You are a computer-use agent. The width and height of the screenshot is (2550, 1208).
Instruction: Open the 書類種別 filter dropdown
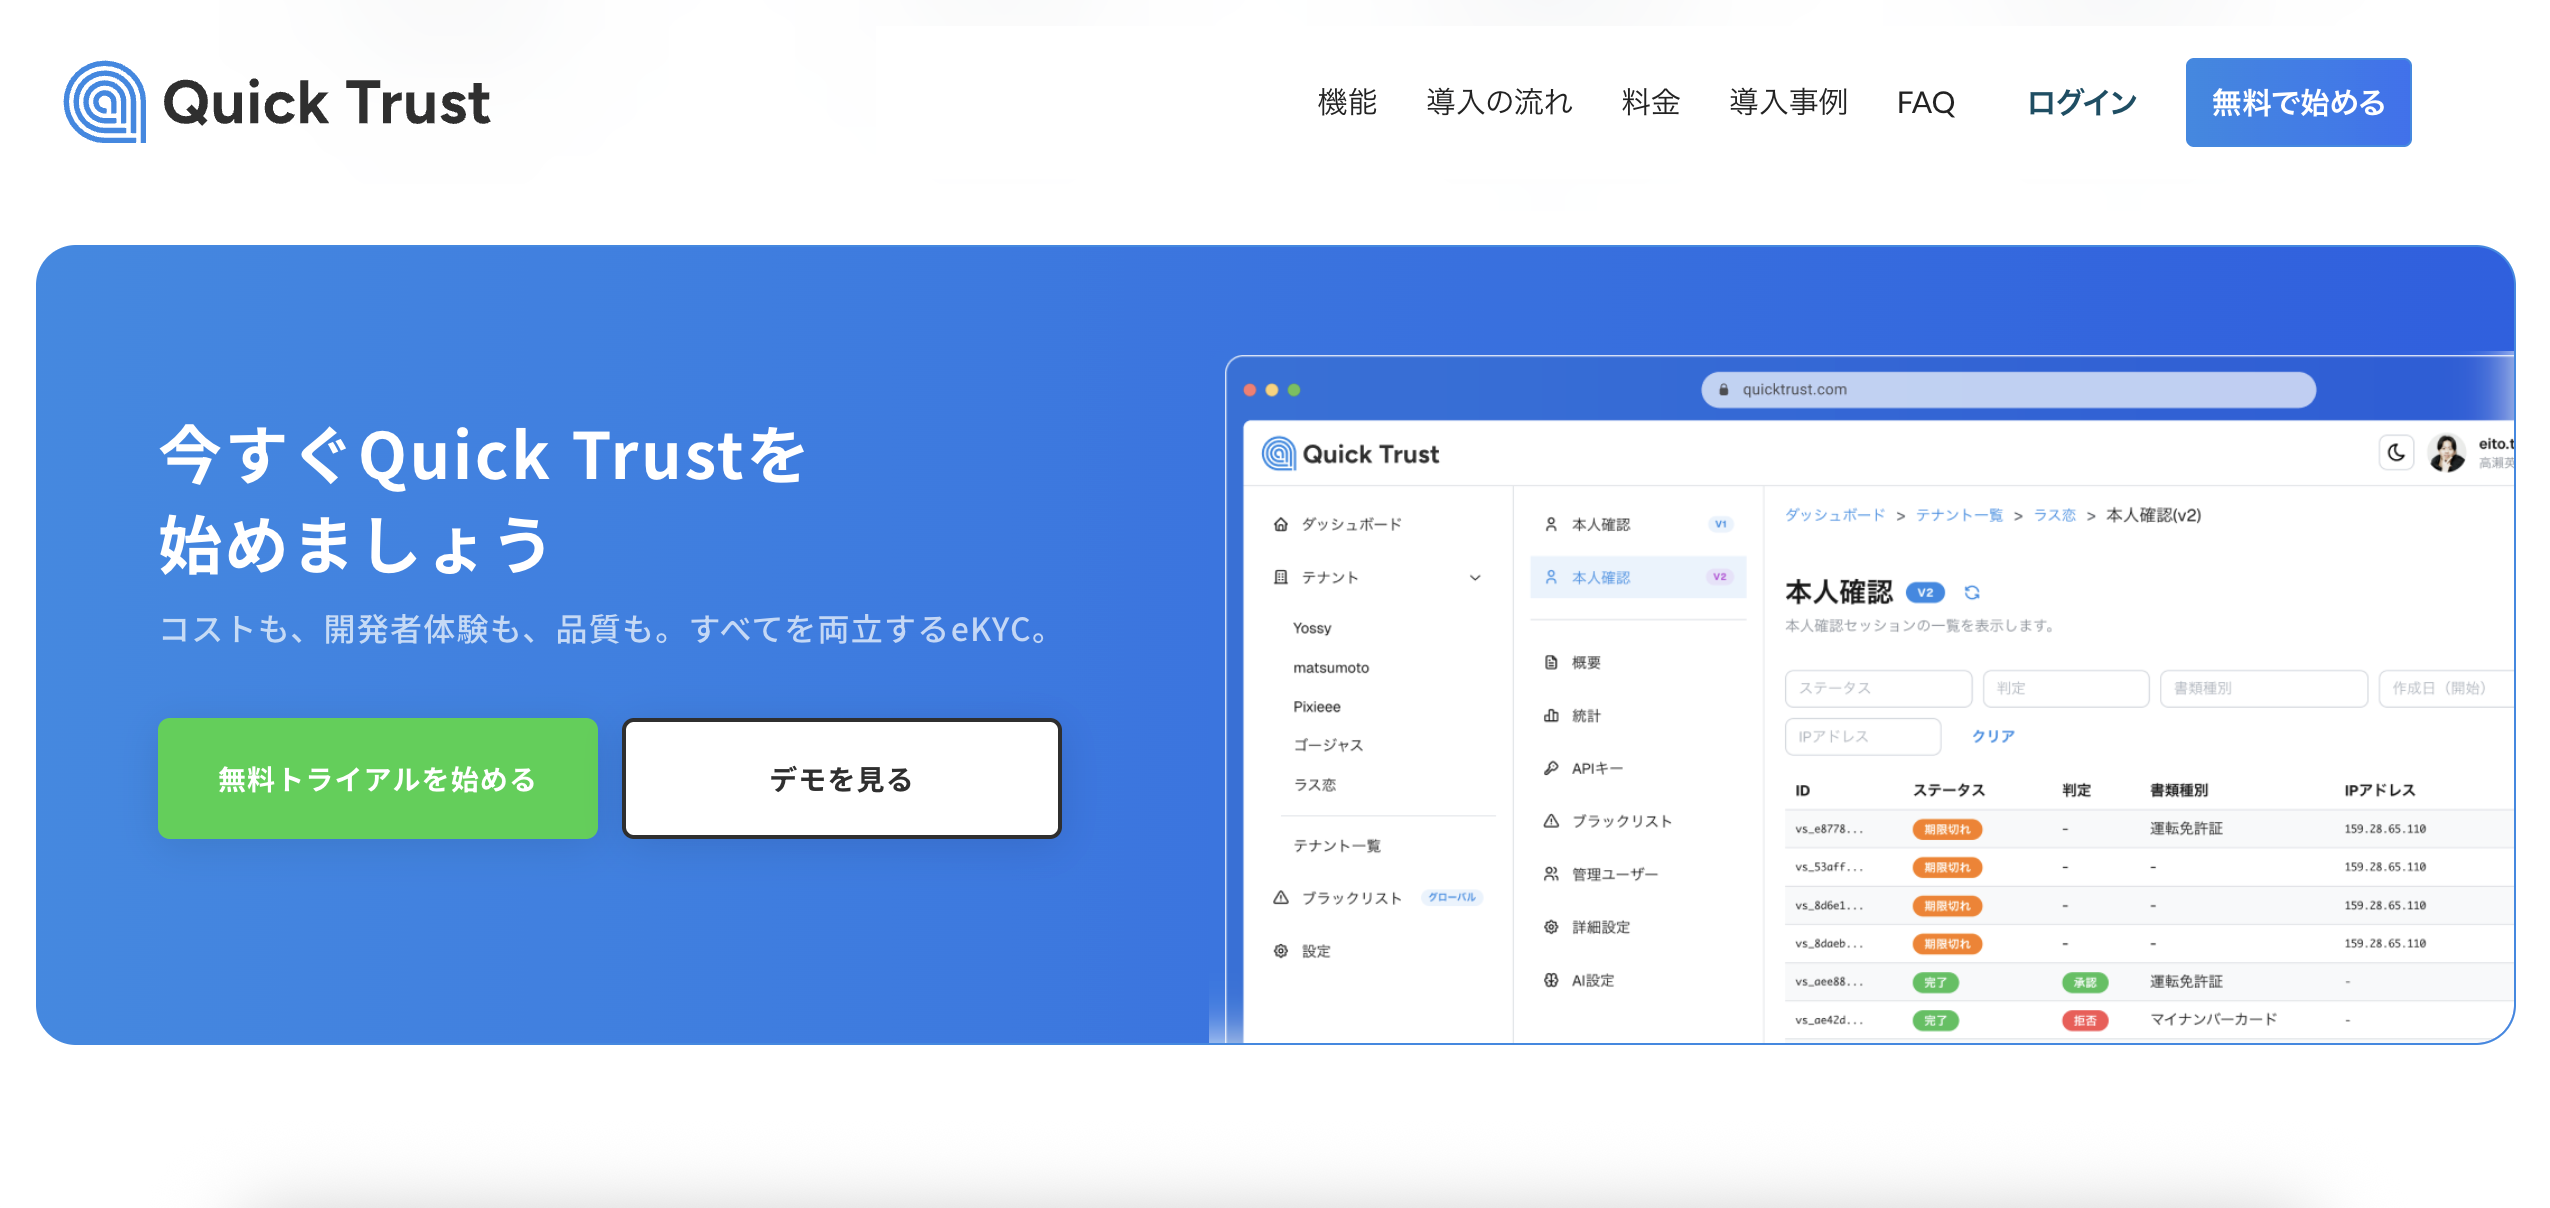tap(2264, 688)
